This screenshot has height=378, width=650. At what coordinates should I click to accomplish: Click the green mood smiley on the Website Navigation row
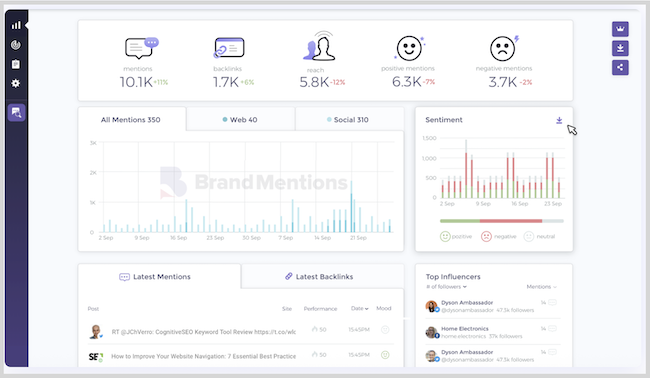click(x=385, y=355)
